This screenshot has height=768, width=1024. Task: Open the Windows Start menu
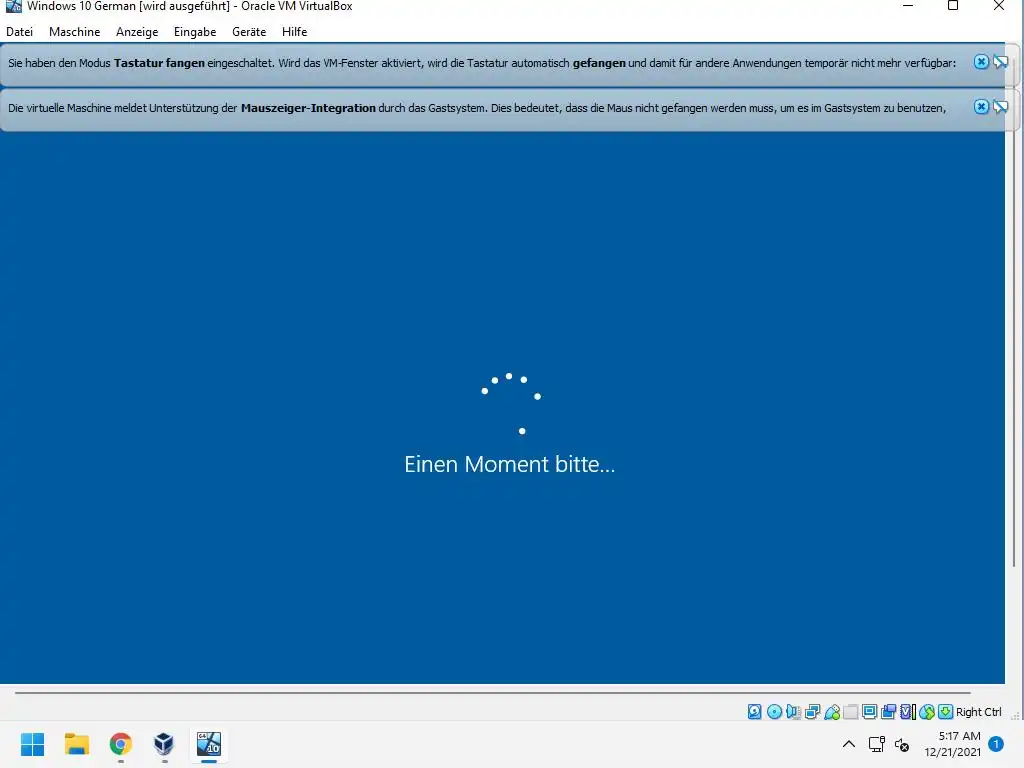(33, 744)
